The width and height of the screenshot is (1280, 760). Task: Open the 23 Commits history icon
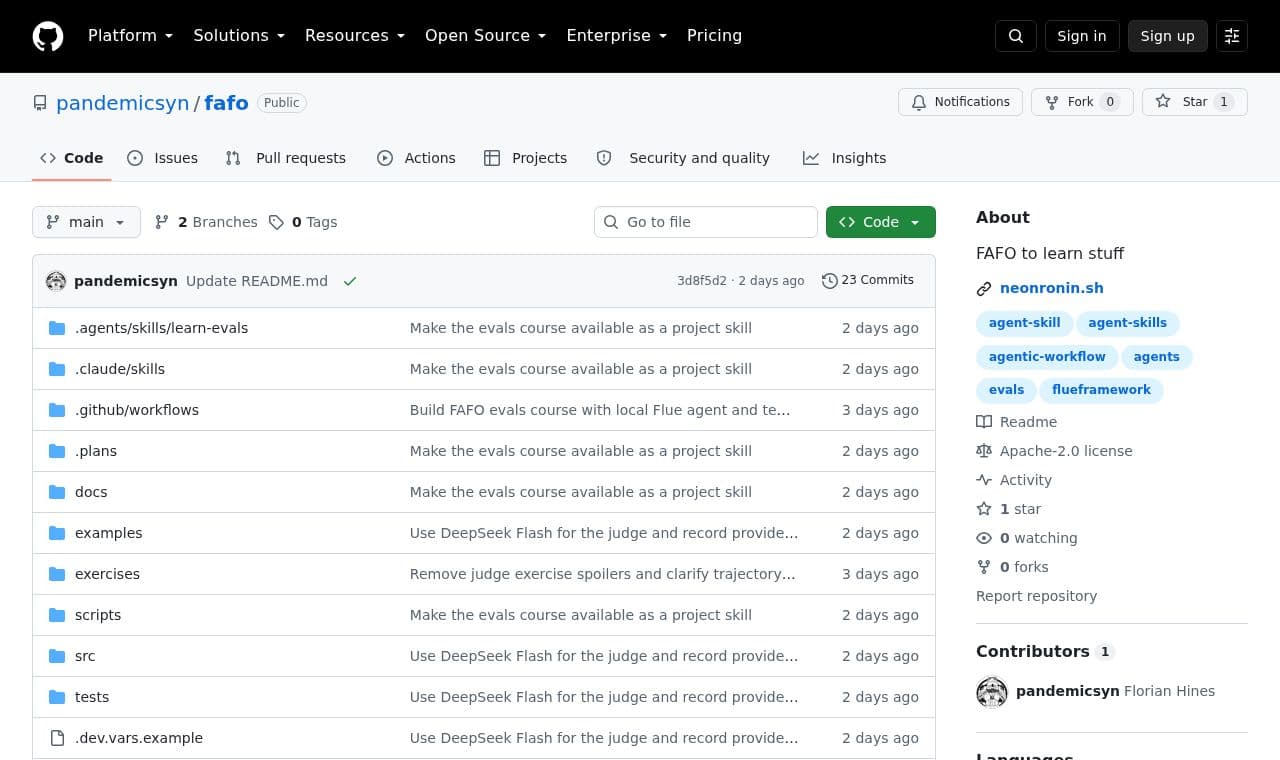829,281
